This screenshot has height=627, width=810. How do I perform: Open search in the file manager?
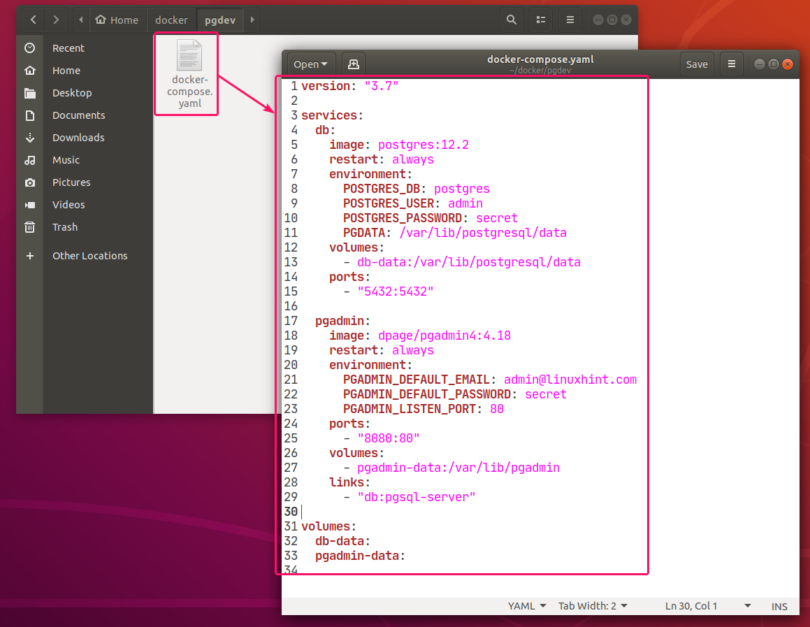(511, 19)
